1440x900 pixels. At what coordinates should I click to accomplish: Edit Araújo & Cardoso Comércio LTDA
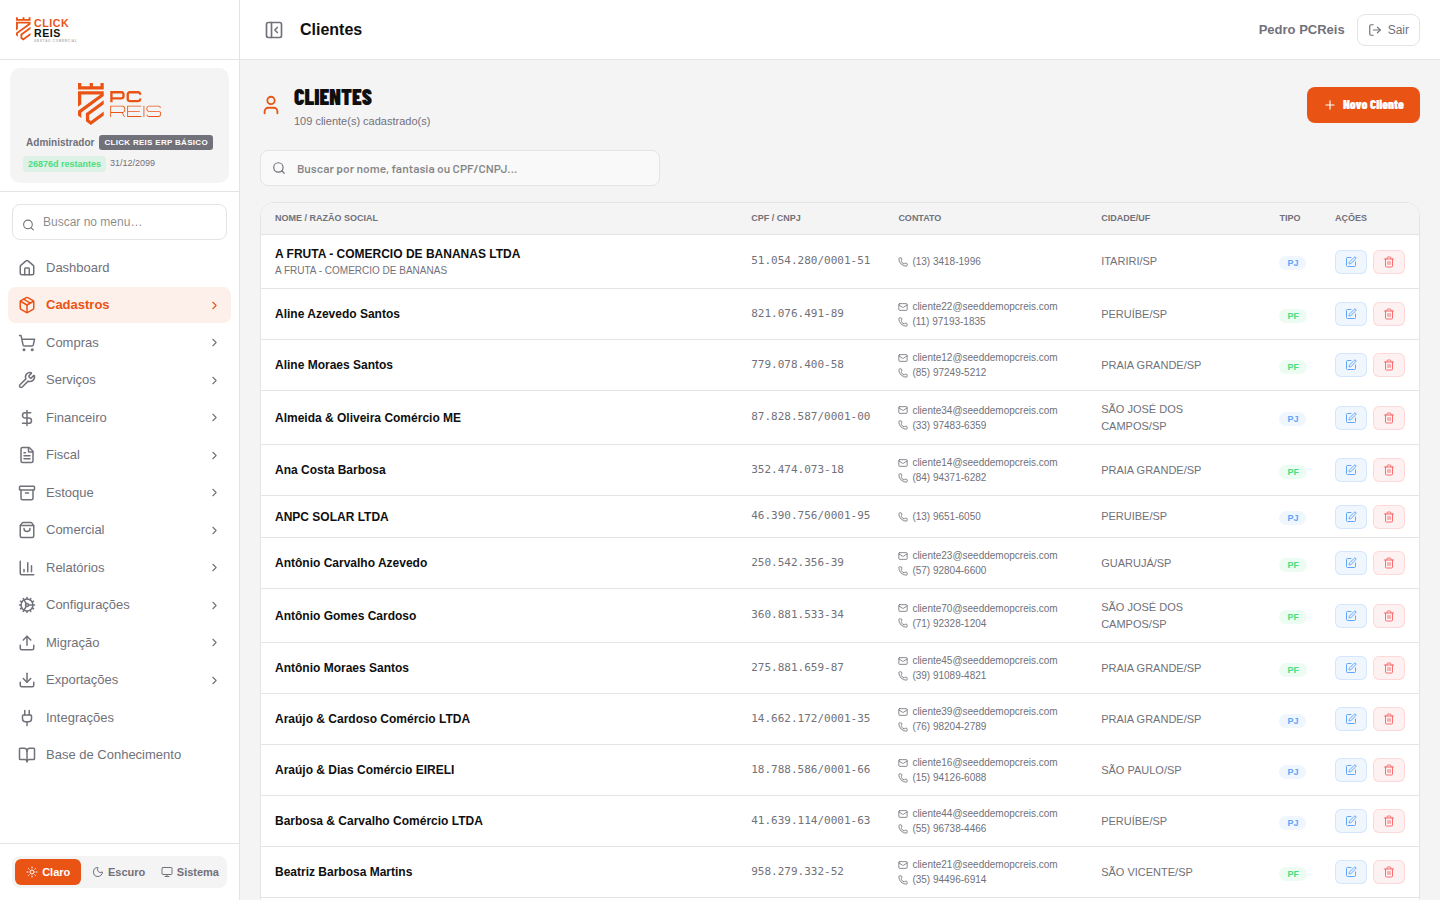pyautogui.click(x=1351, y=719)
